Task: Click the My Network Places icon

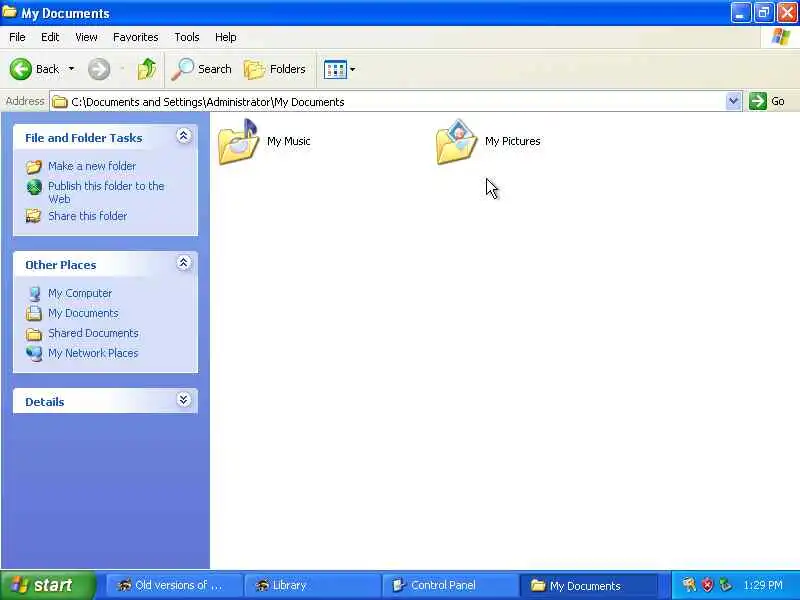Action: pos(34,353)
